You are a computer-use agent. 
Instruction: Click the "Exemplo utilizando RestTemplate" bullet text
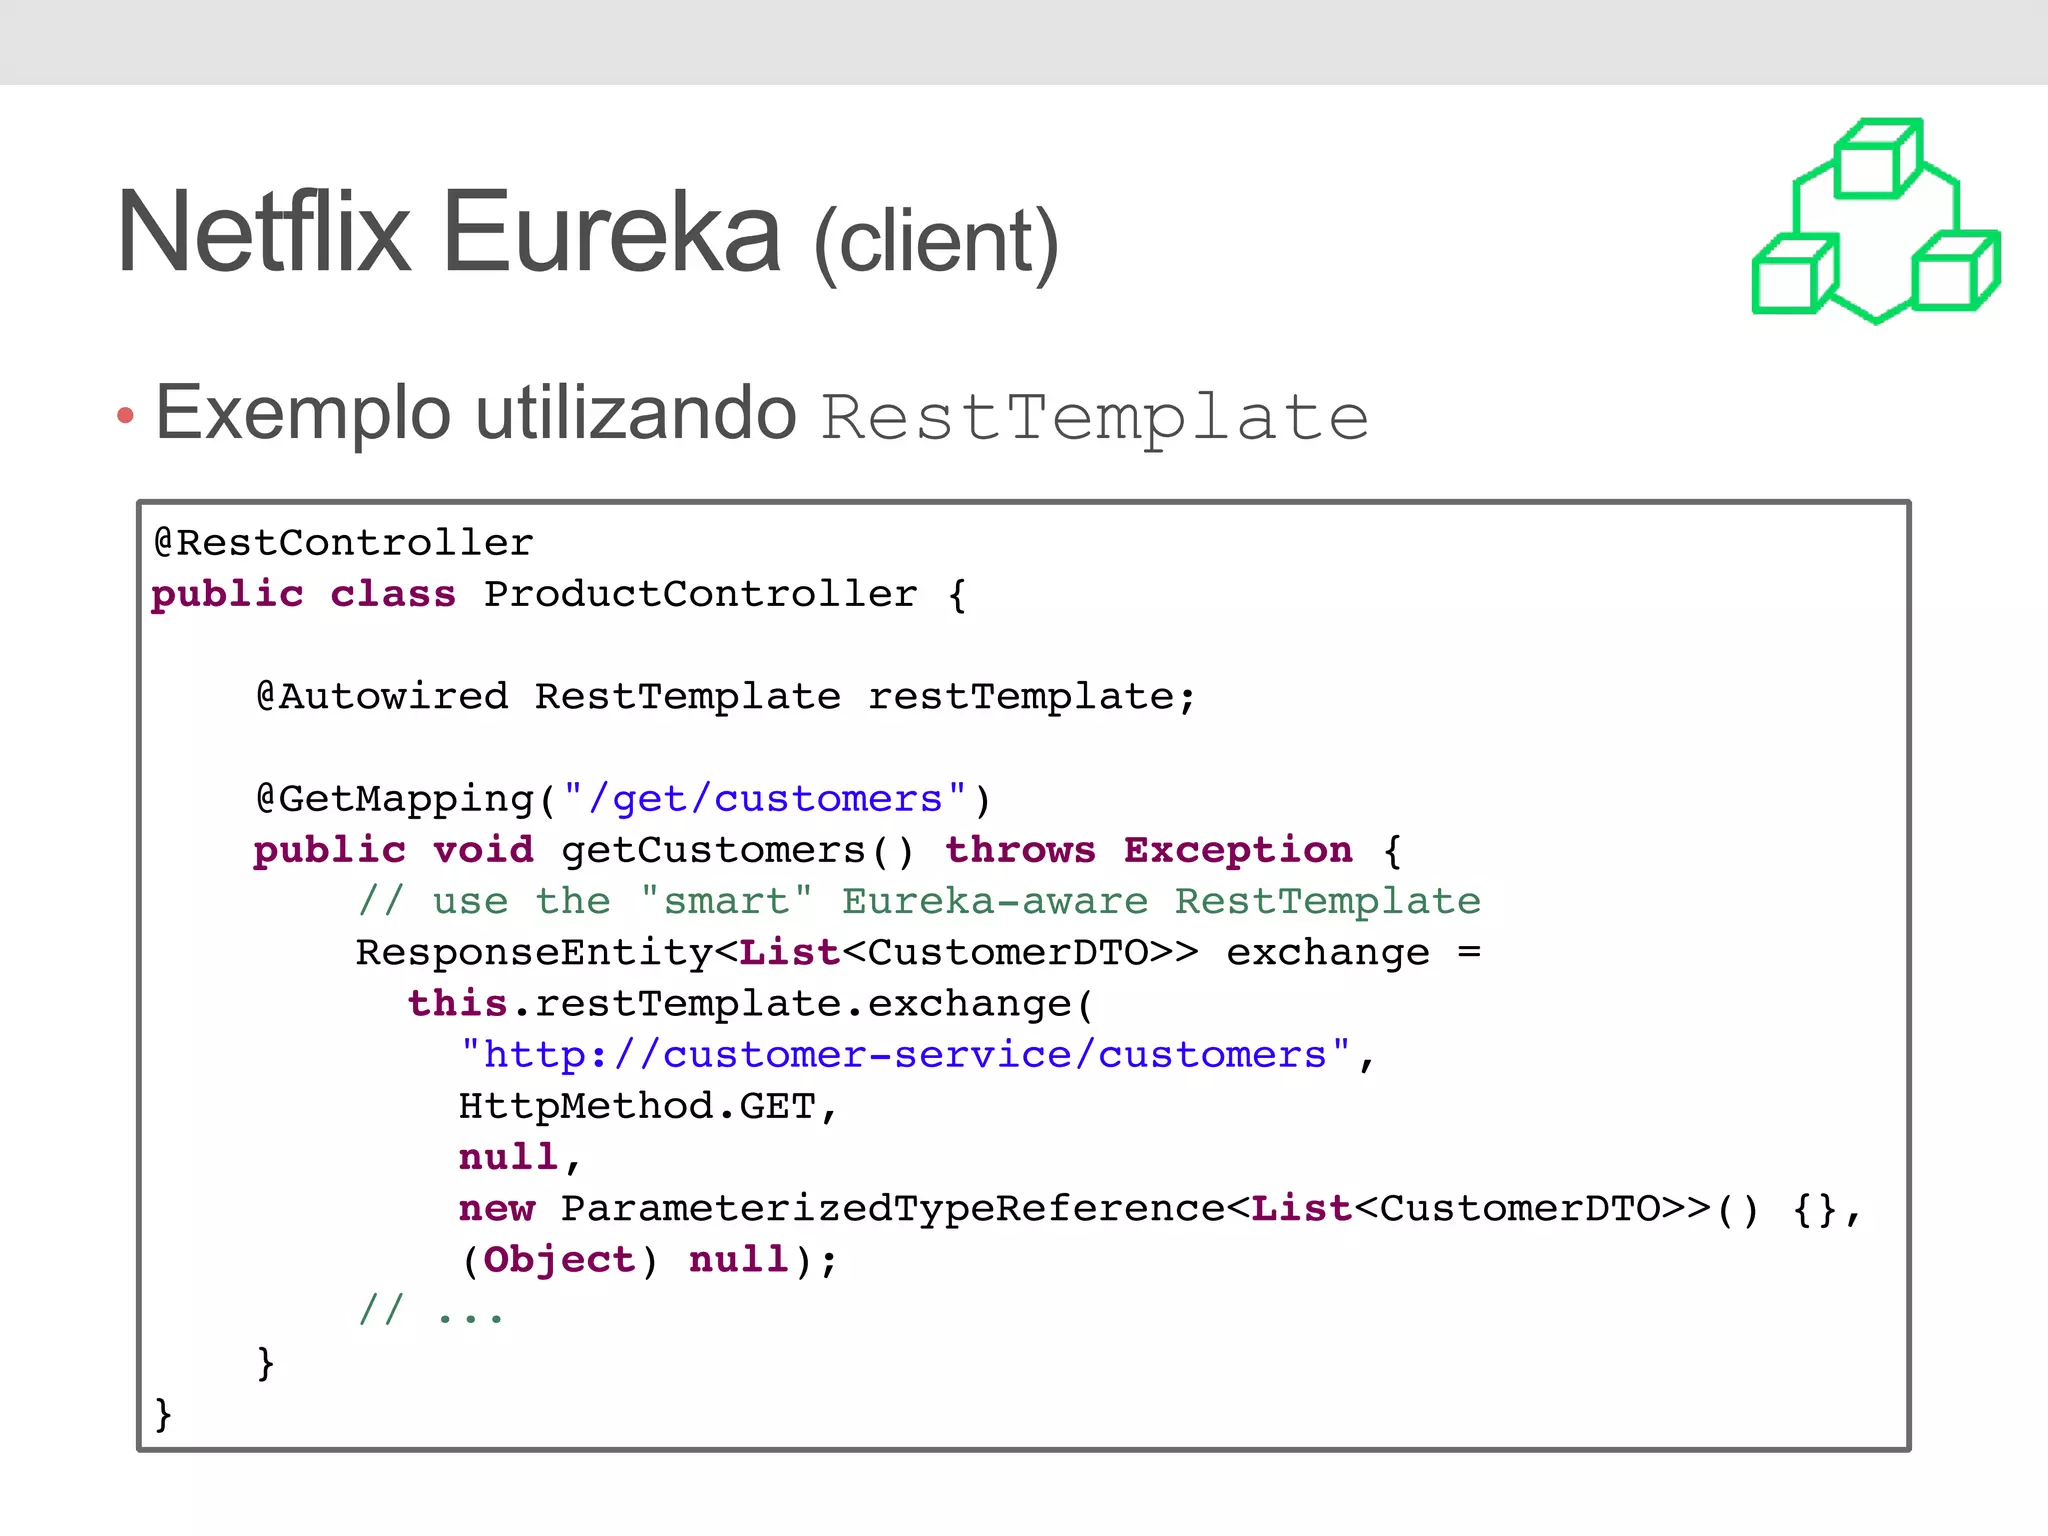(762, 414)
